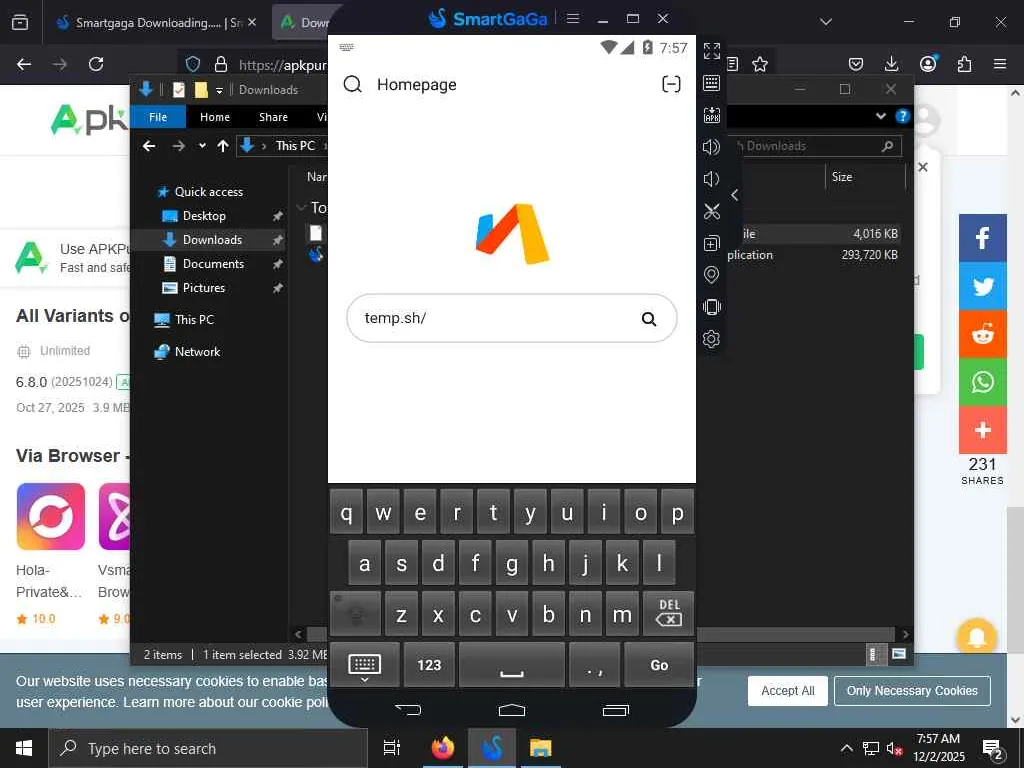Click File Explorer up arrow button
This screenshot has height=768, width=1024.
click(x=223, y=146)
